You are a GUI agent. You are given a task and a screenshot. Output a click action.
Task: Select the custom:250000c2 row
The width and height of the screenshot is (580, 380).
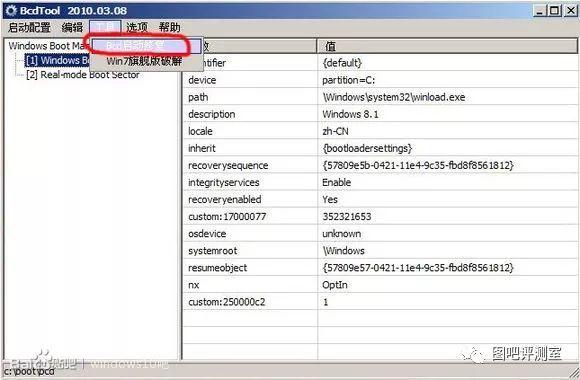point(381,302)
